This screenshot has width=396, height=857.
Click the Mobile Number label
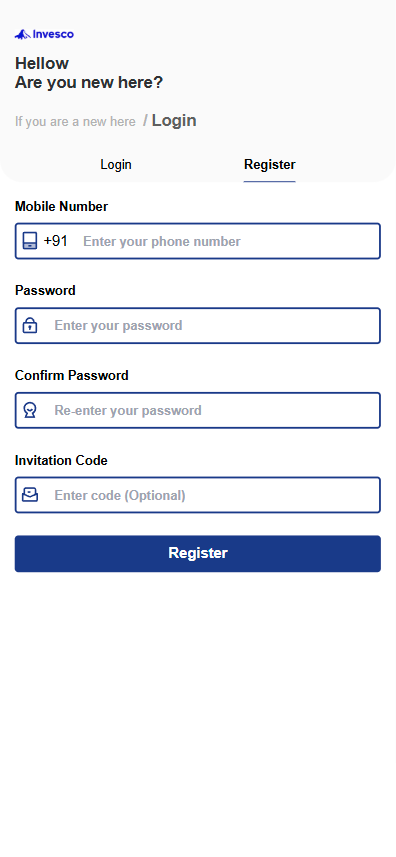[61, 207]
